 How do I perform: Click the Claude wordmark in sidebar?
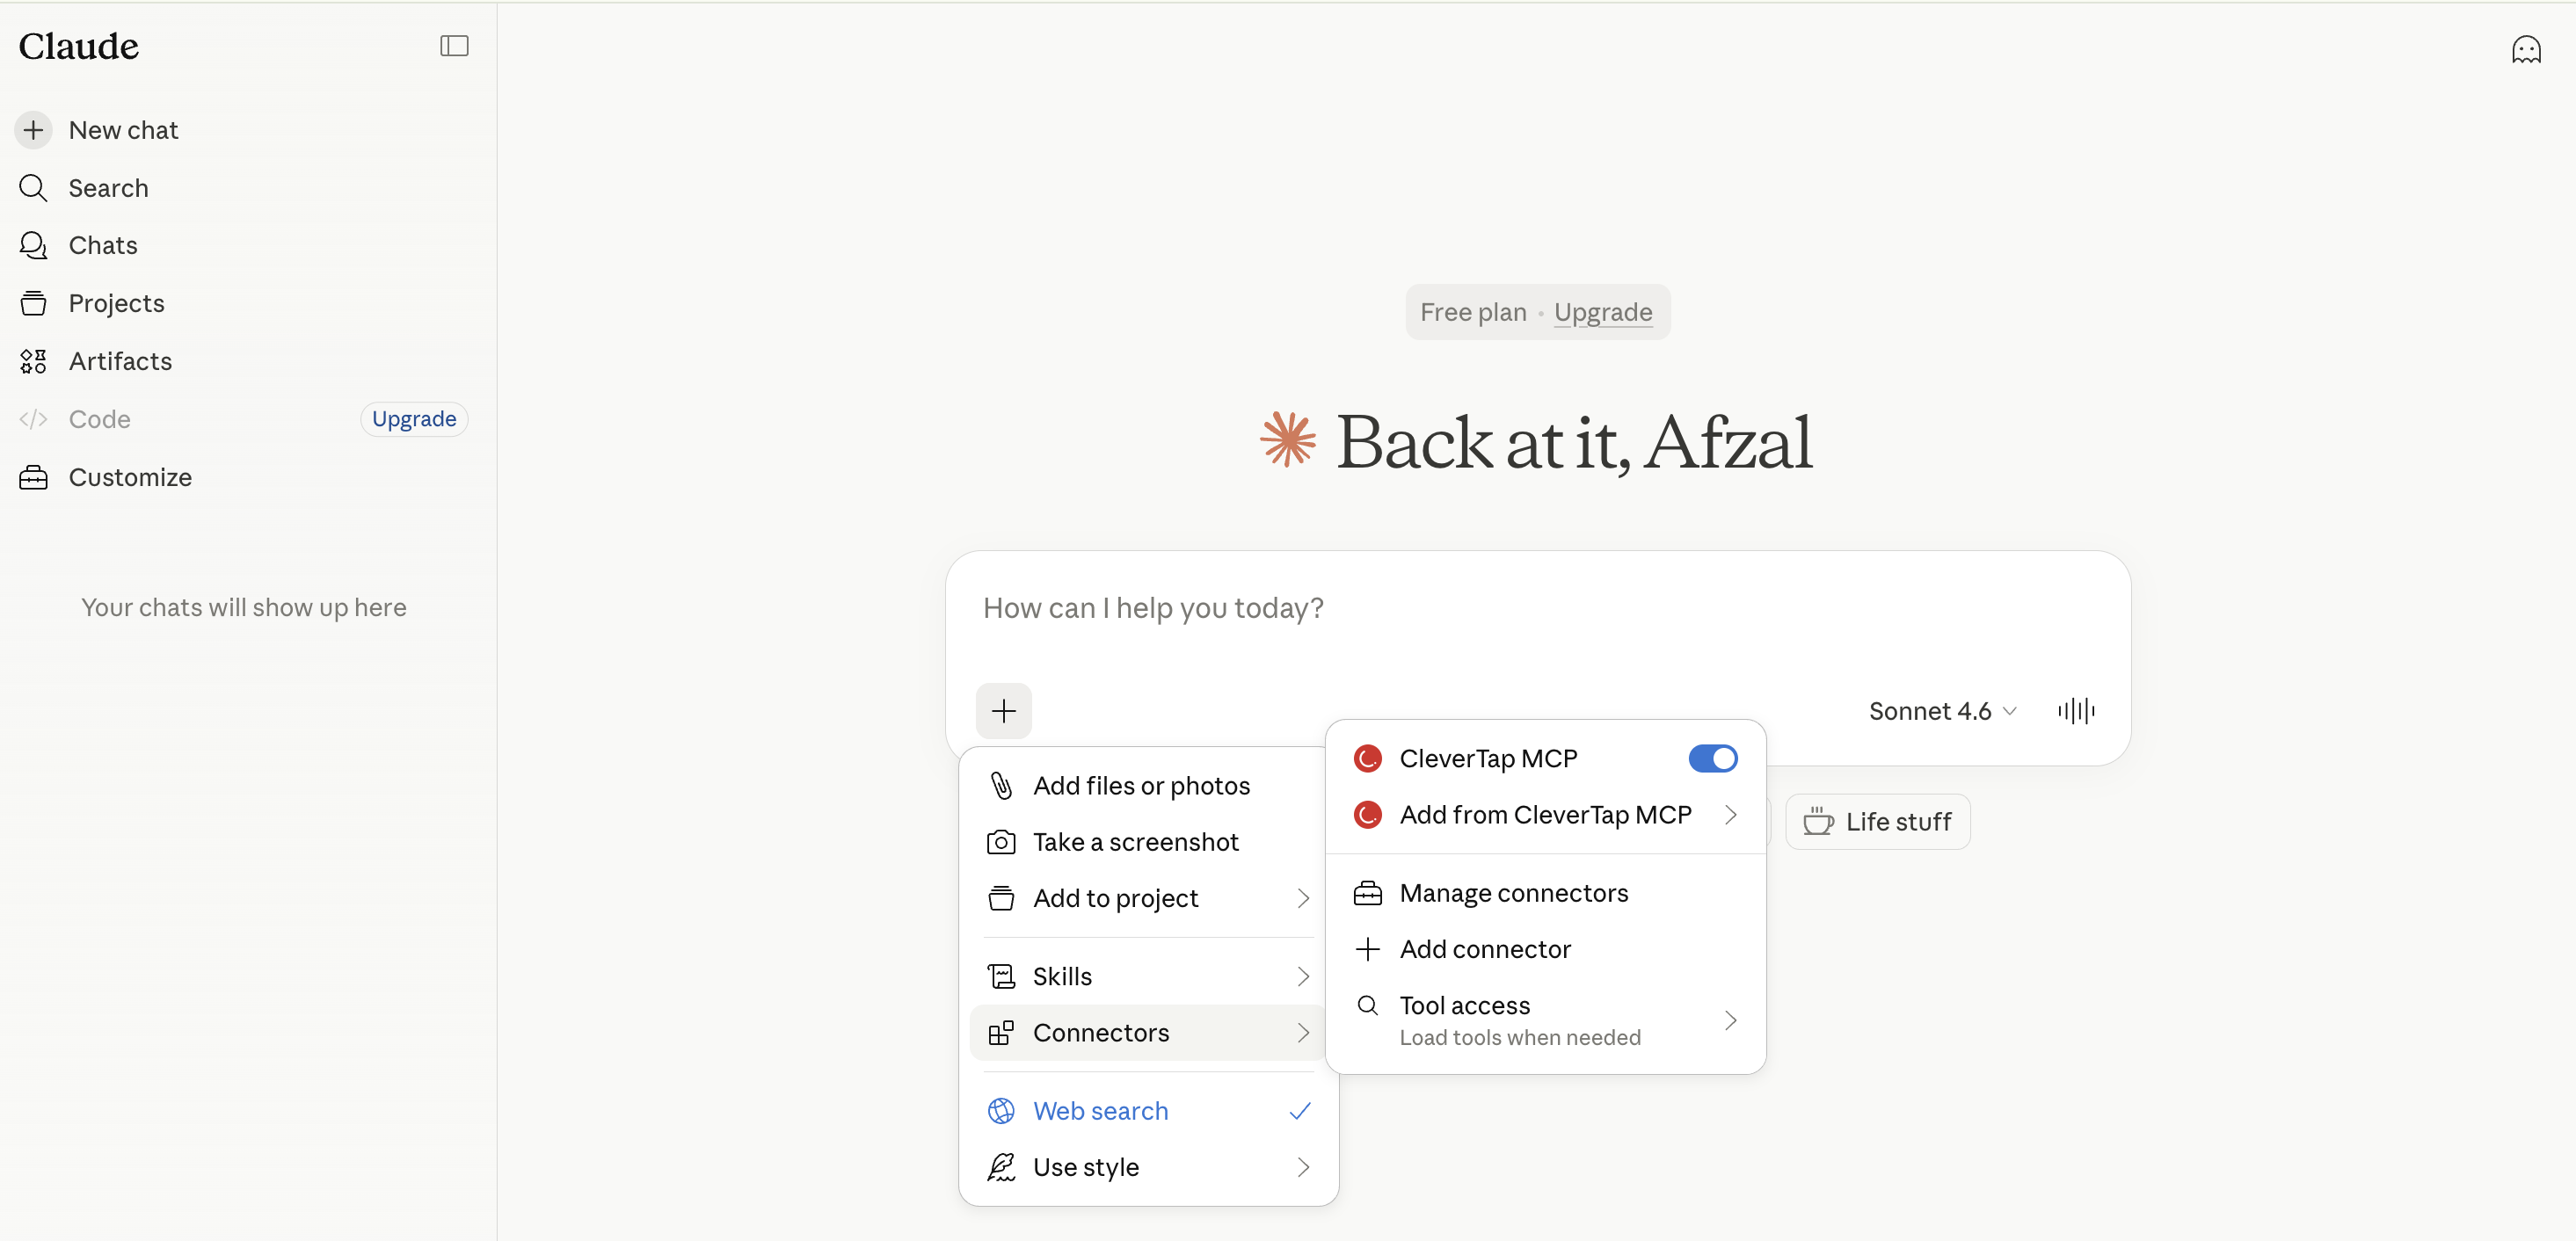pyautogui.click(x=79, y=46)
